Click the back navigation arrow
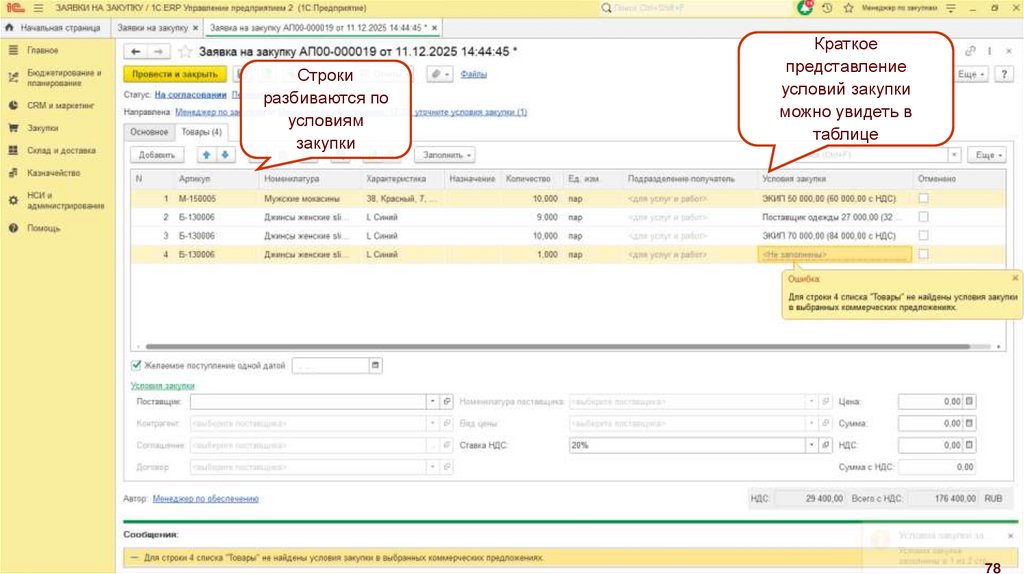Screen dimensions: 1024x574 [135, 51]
